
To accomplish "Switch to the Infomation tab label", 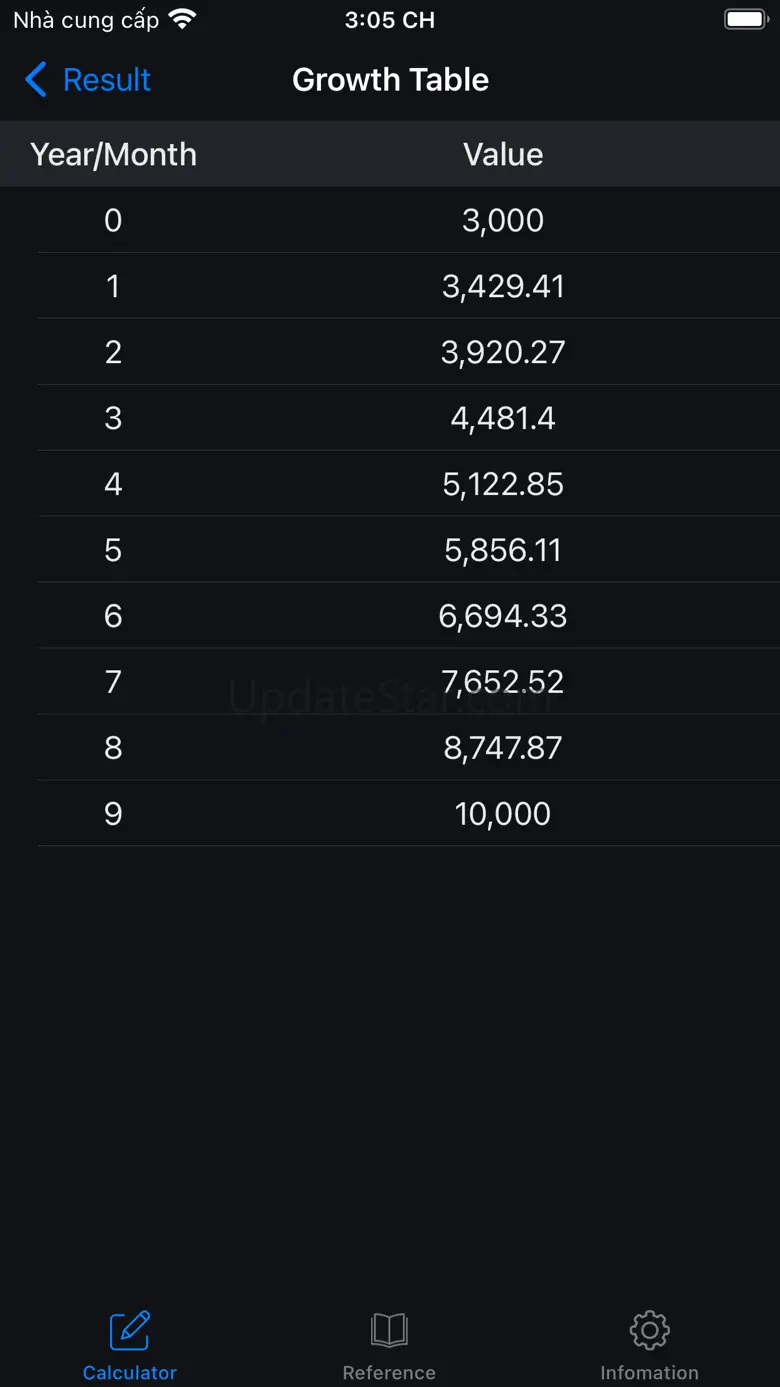I will click(649, 1373).
